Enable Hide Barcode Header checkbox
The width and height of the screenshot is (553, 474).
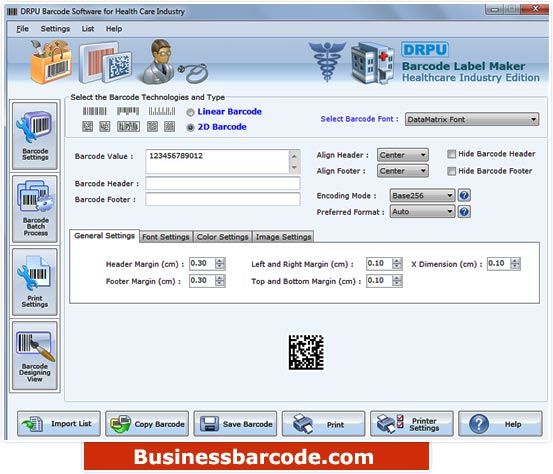451,154
